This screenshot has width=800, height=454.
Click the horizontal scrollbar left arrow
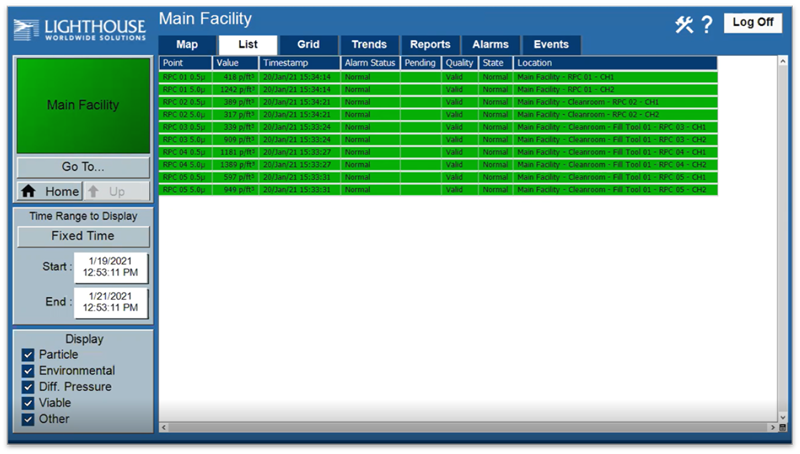coord(164,427)
